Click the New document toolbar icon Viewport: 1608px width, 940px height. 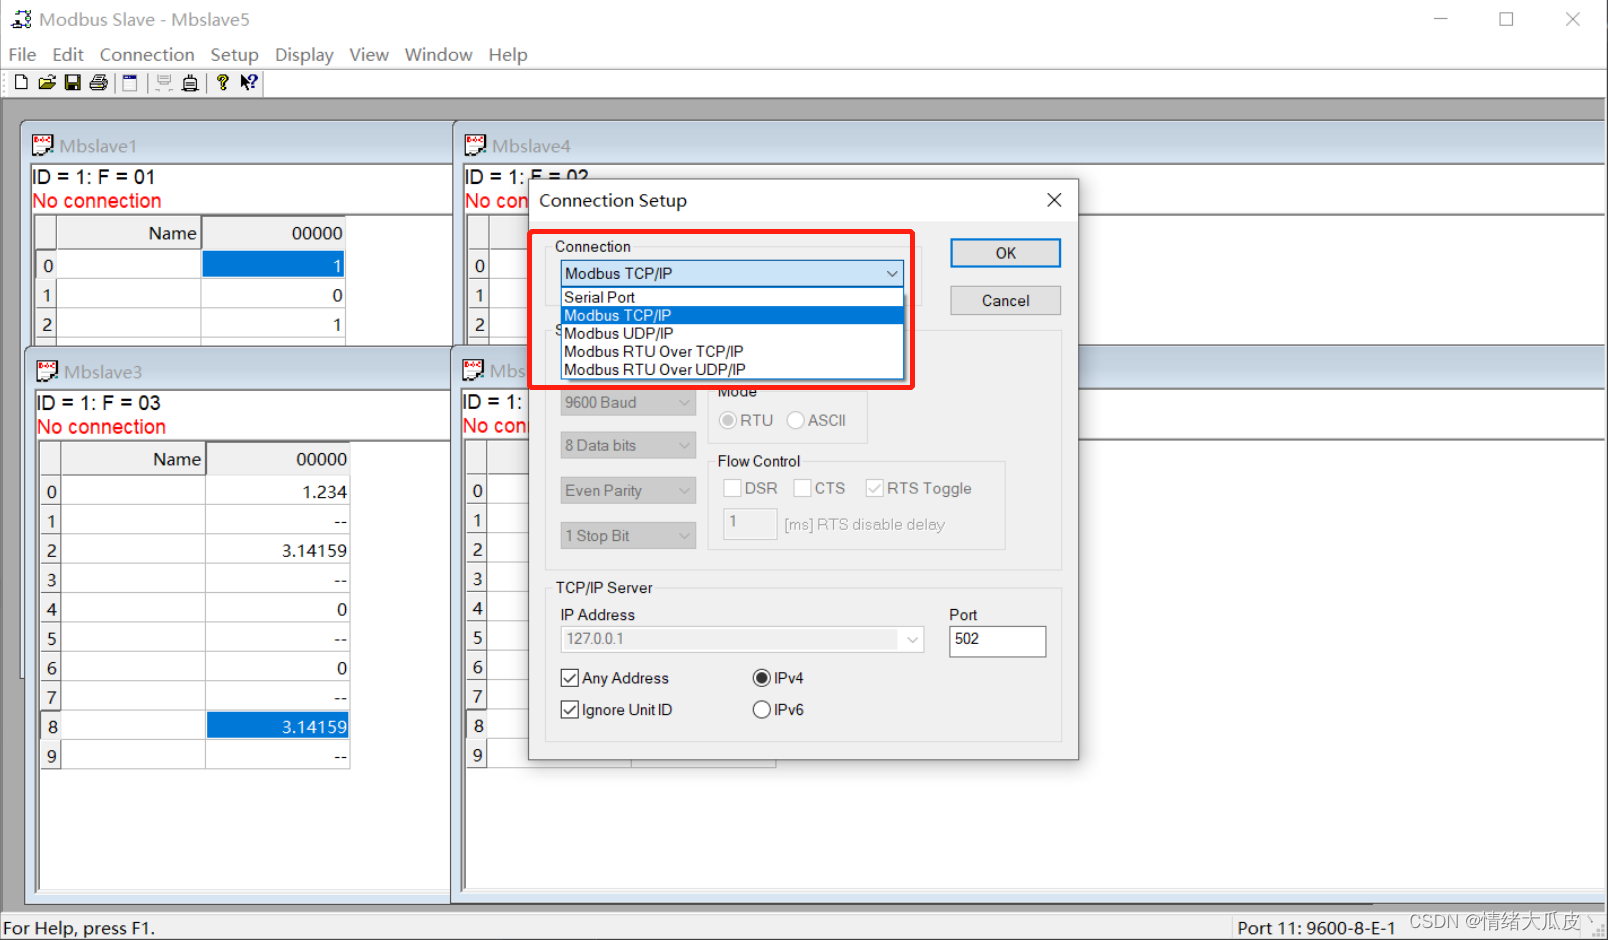21,83
